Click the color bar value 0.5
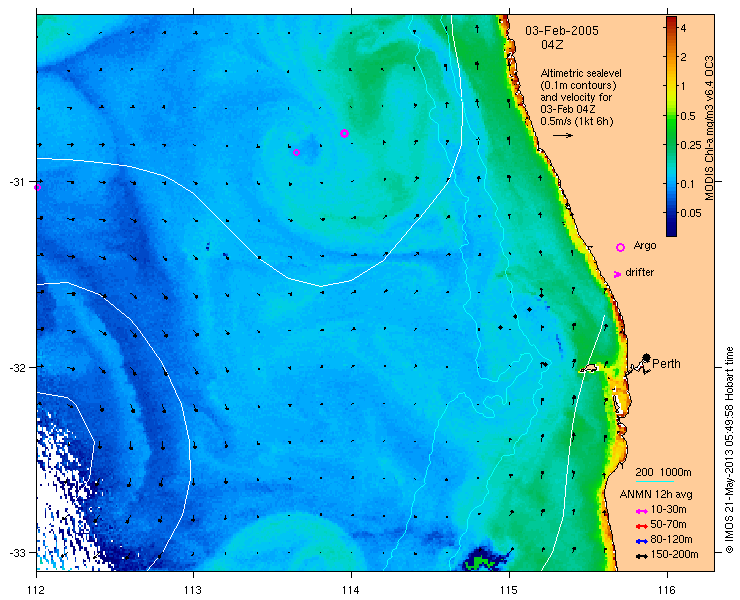The width and height of the screenshot is (740, 600). tap(688, 116)
